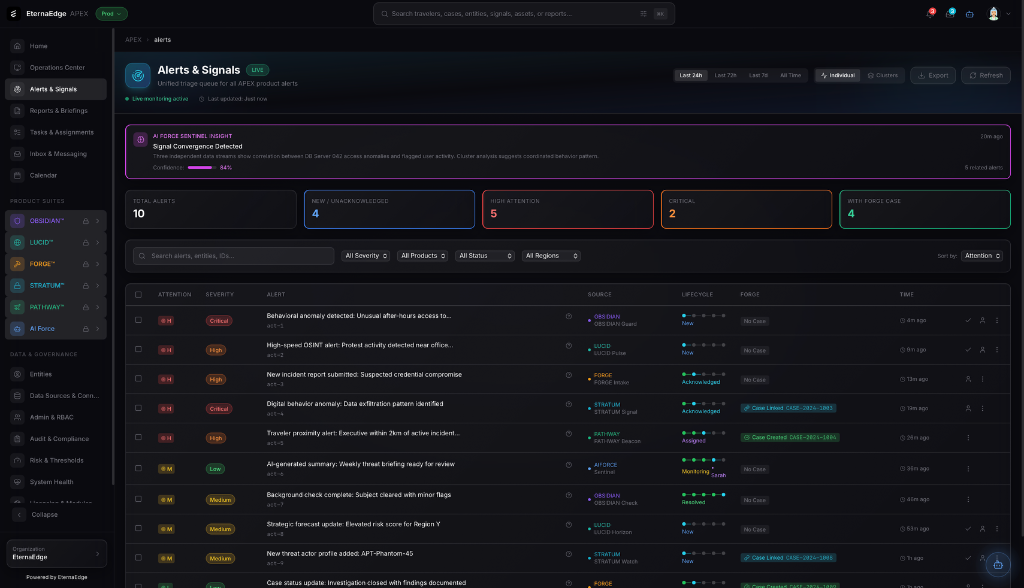Select the Last 24h time range
The height and width of the screenshot is (588, 1024).
tap(691, 76)
